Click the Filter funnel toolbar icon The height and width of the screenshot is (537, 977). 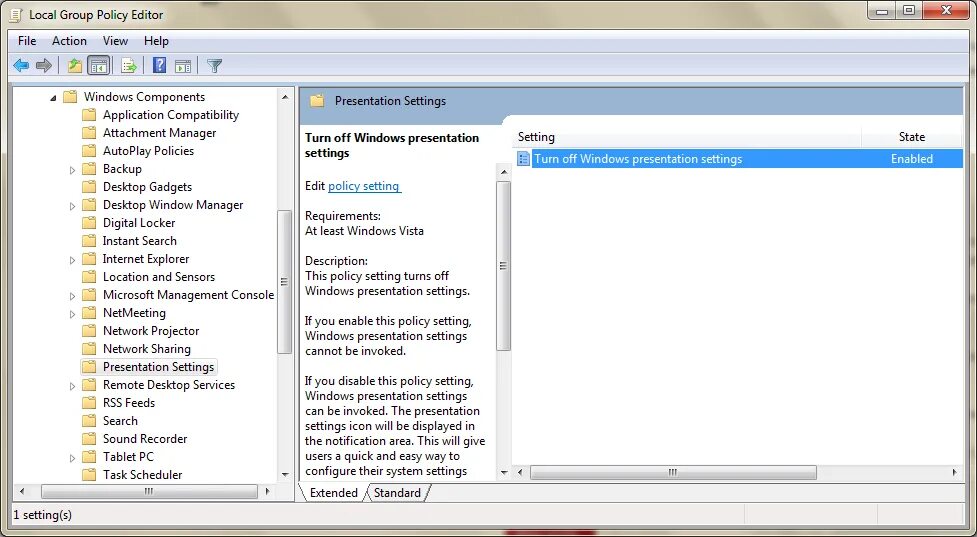click(214, 65)
